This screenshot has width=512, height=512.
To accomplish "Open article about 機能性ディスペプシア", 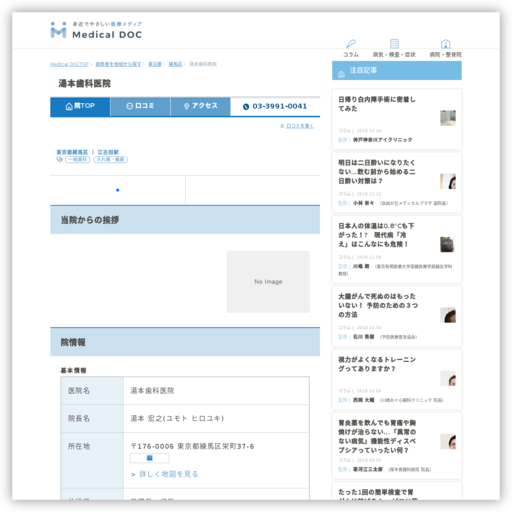I will tap(377, 436).
